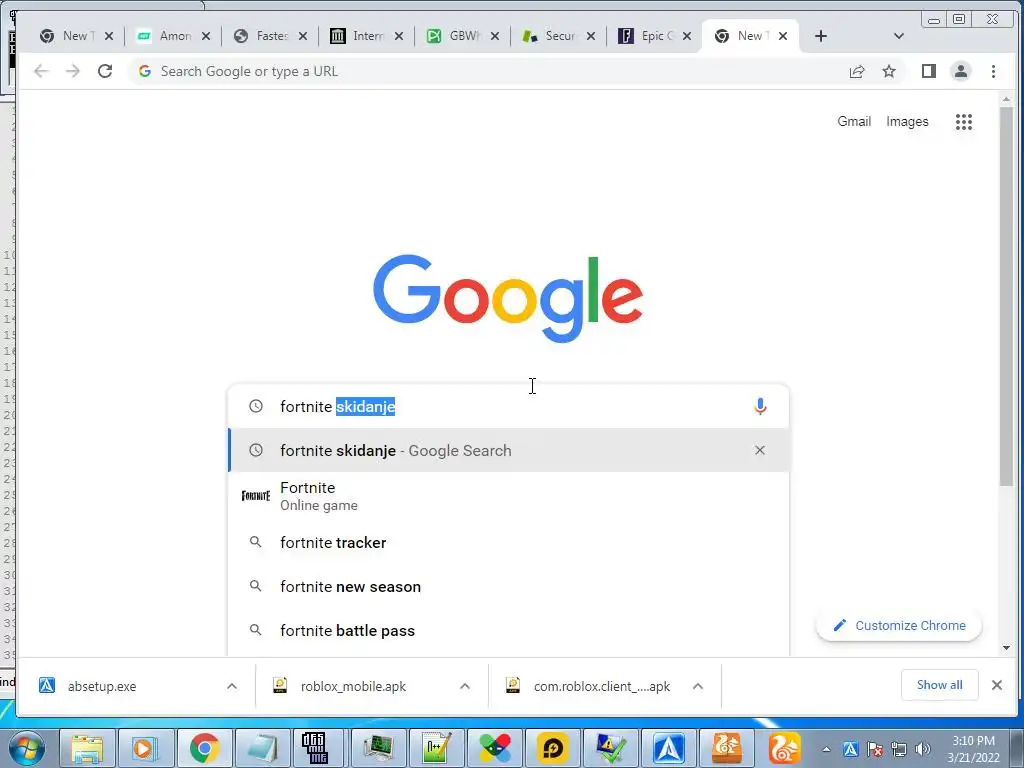The image size is (1024, 768).
Task: Remove the 'fortnite skidanje' suggestion
Action: pyautogui.click(x=760, y=450)
